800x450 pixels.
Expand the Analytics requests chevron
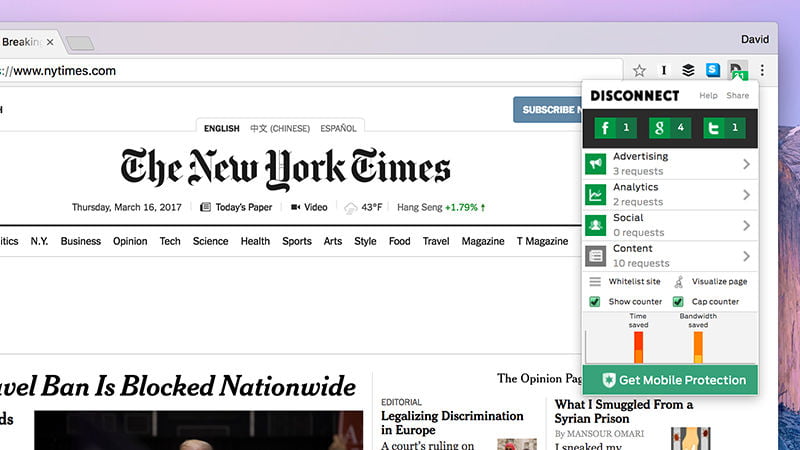pos(746,195)
